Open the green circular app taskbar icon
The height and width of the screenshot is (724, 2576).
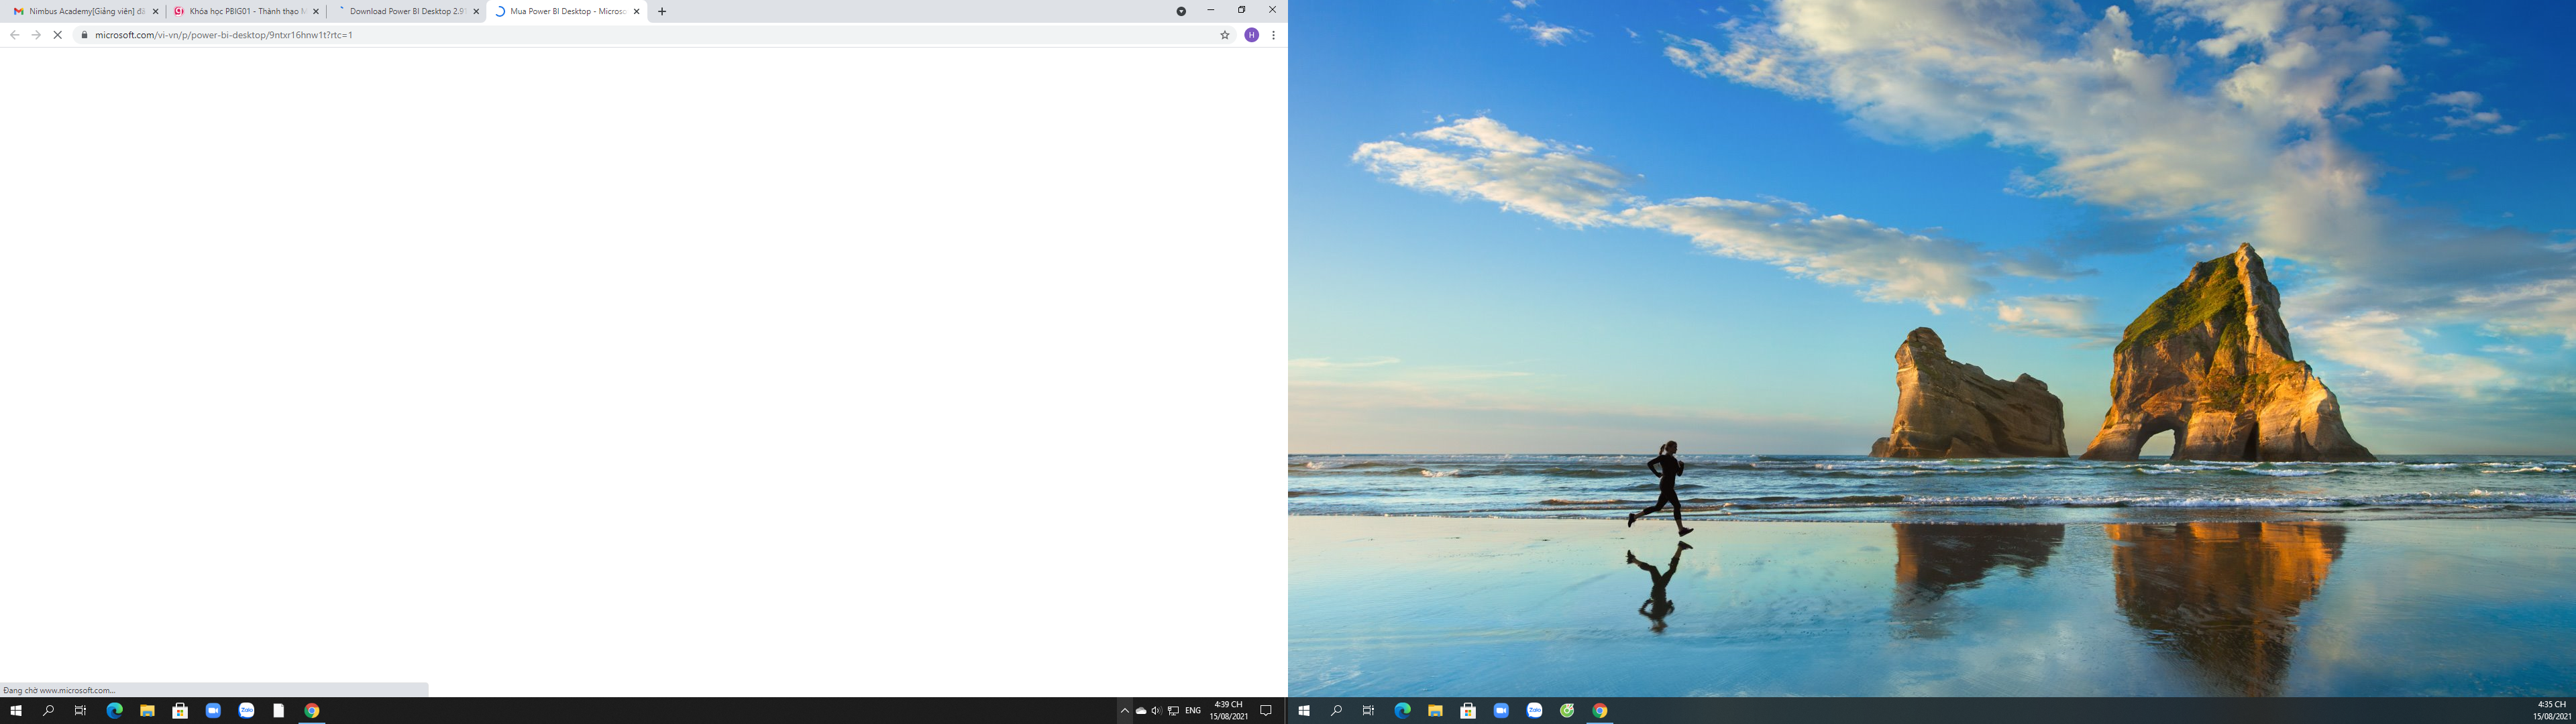click(x=1567, y=711)
